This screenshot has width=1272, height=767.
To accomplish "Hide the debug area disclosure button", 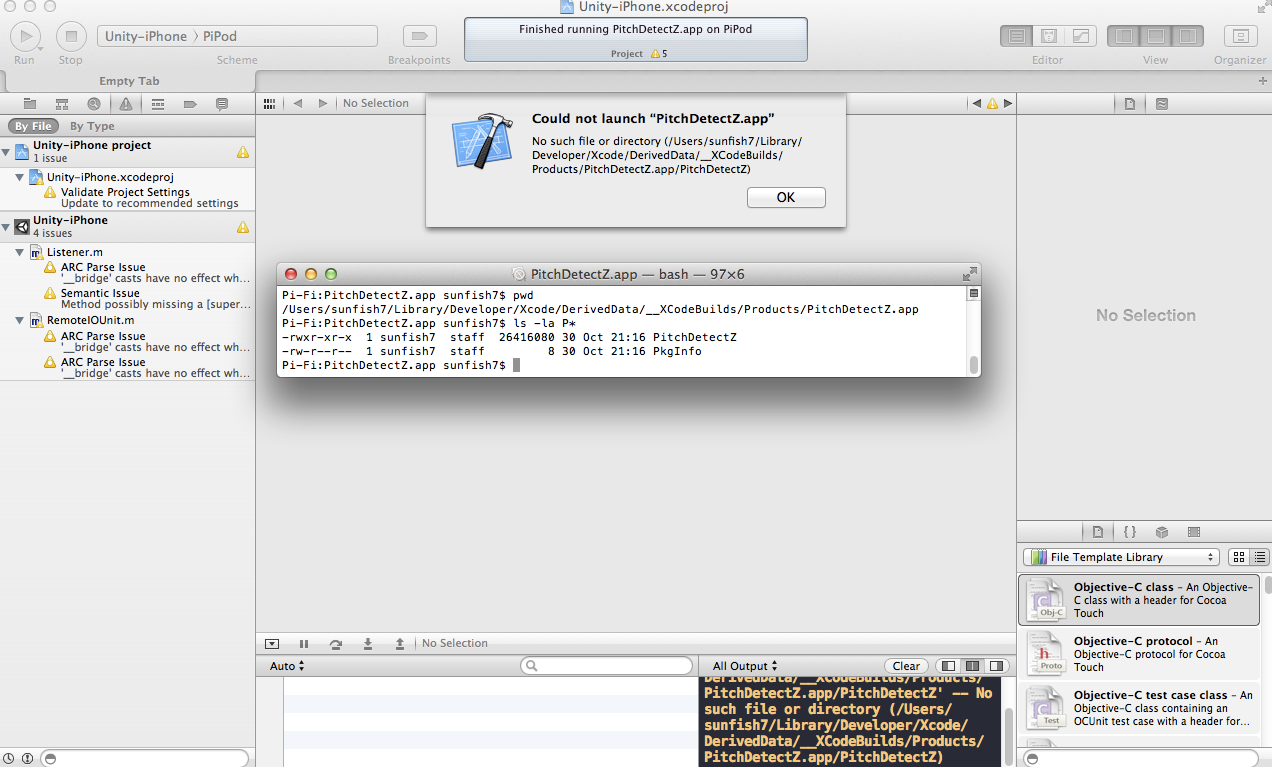I will click(272, 643).
